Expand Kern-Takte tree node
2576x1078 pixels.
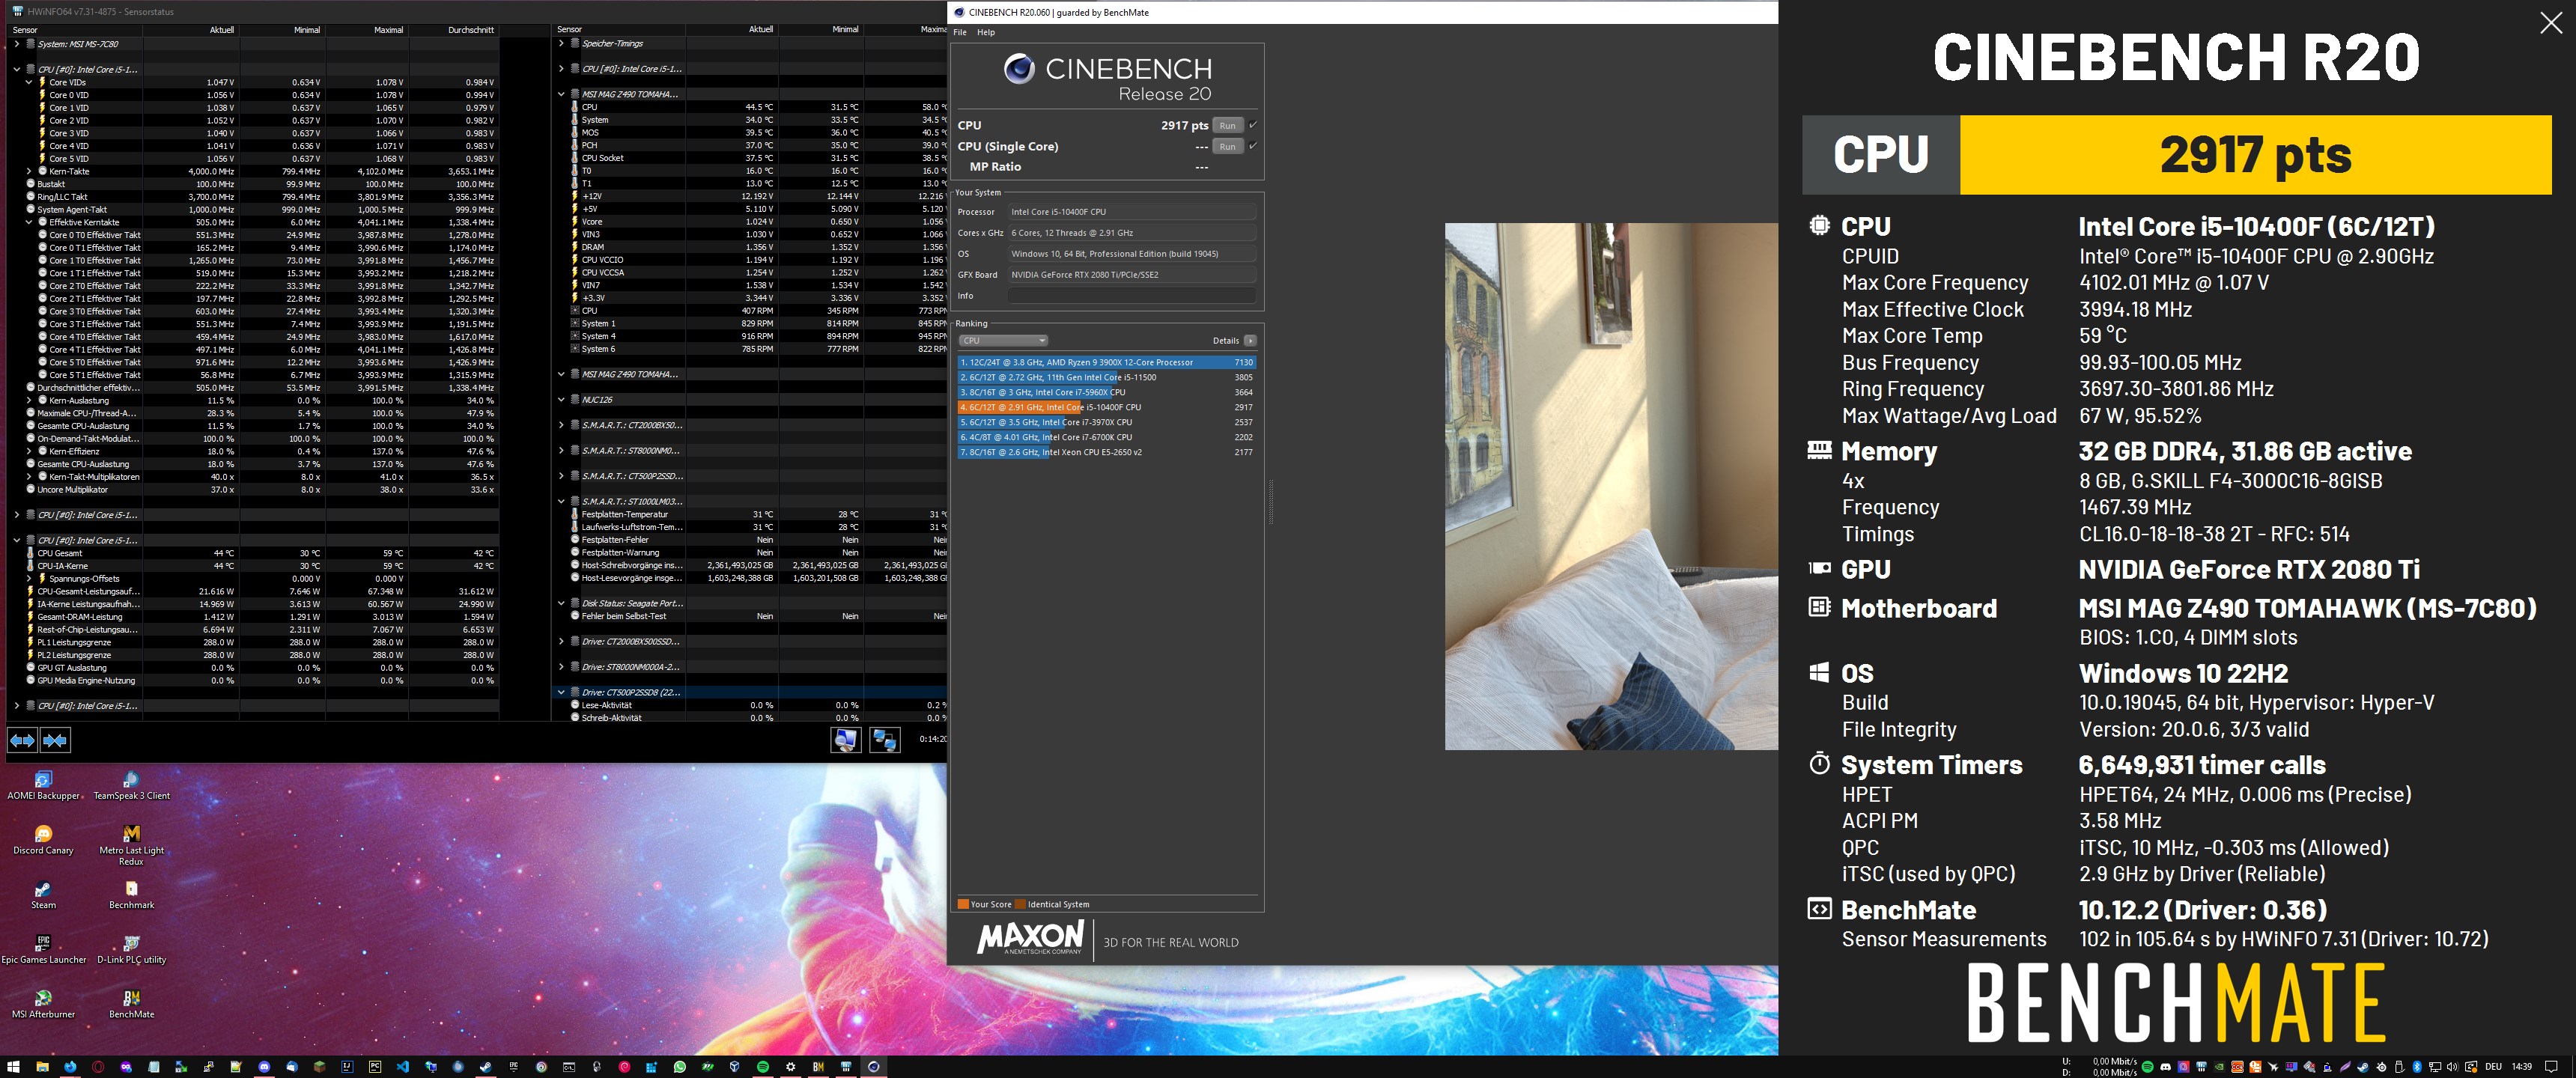click(x=29, y=171)
